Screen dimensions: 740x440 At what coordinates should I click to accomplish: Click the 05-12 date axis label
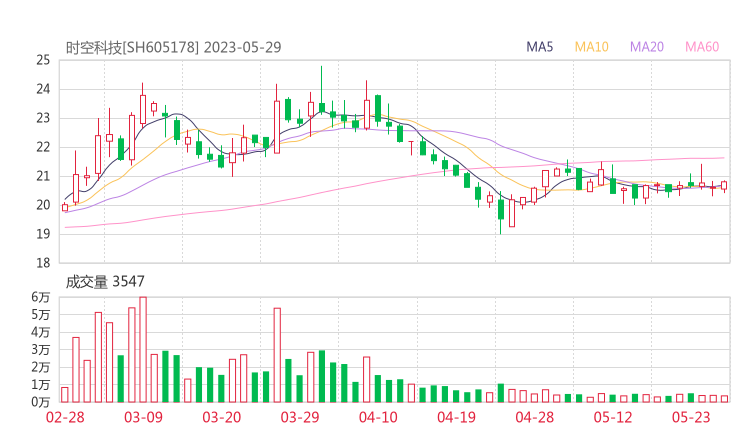(x=613, y=417)
